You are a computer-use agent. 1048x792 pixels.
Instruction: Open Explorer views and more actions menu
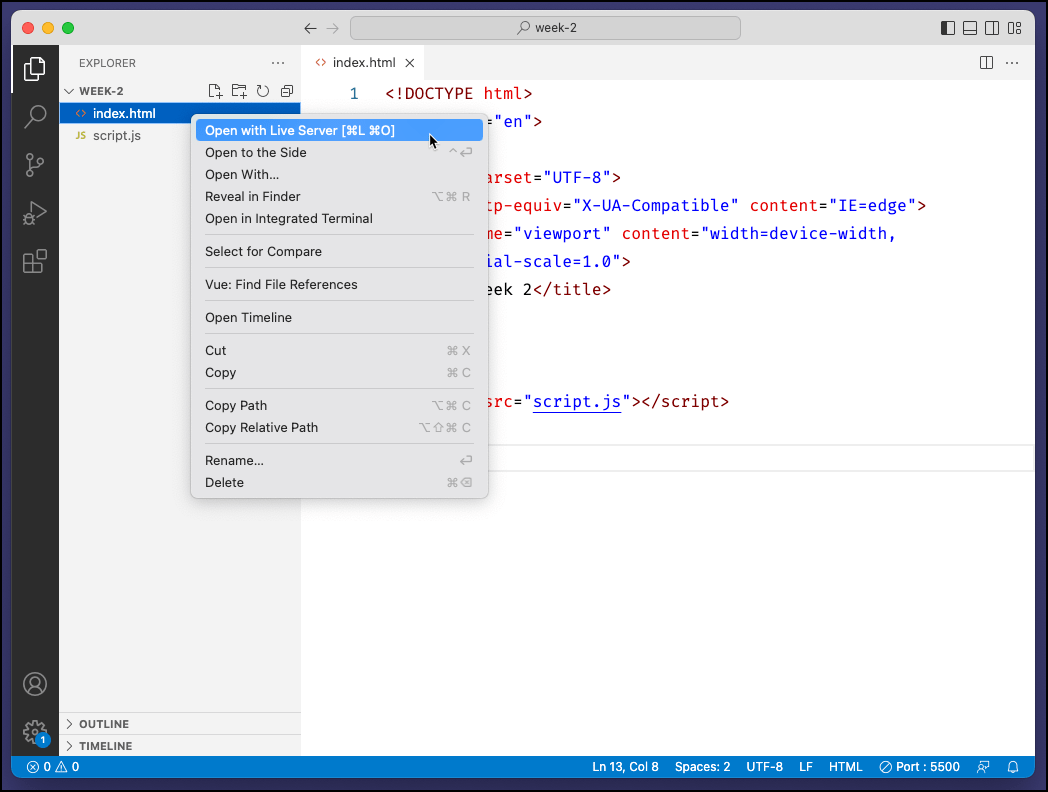click(278, 63)
